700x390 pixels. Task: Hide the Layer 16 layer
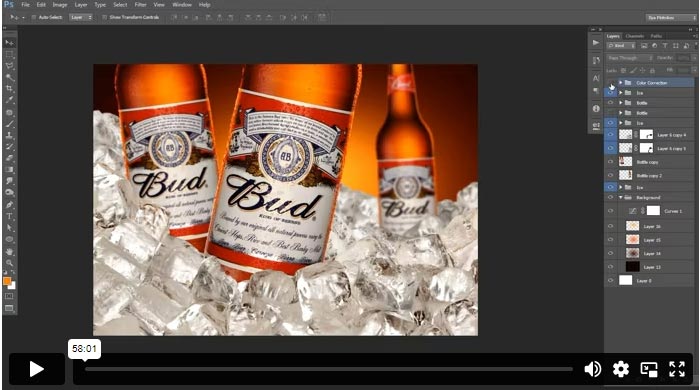click(x=610, y=226)
